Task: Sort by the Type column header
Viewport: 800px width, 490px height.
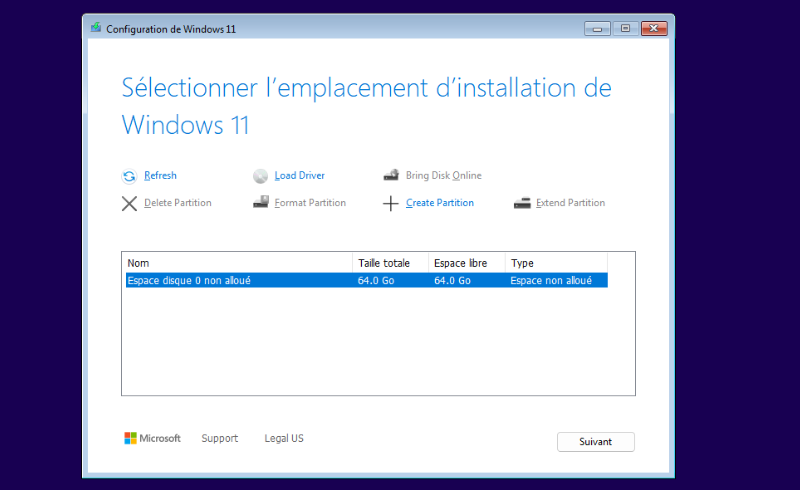Action: tap(557, 263)
